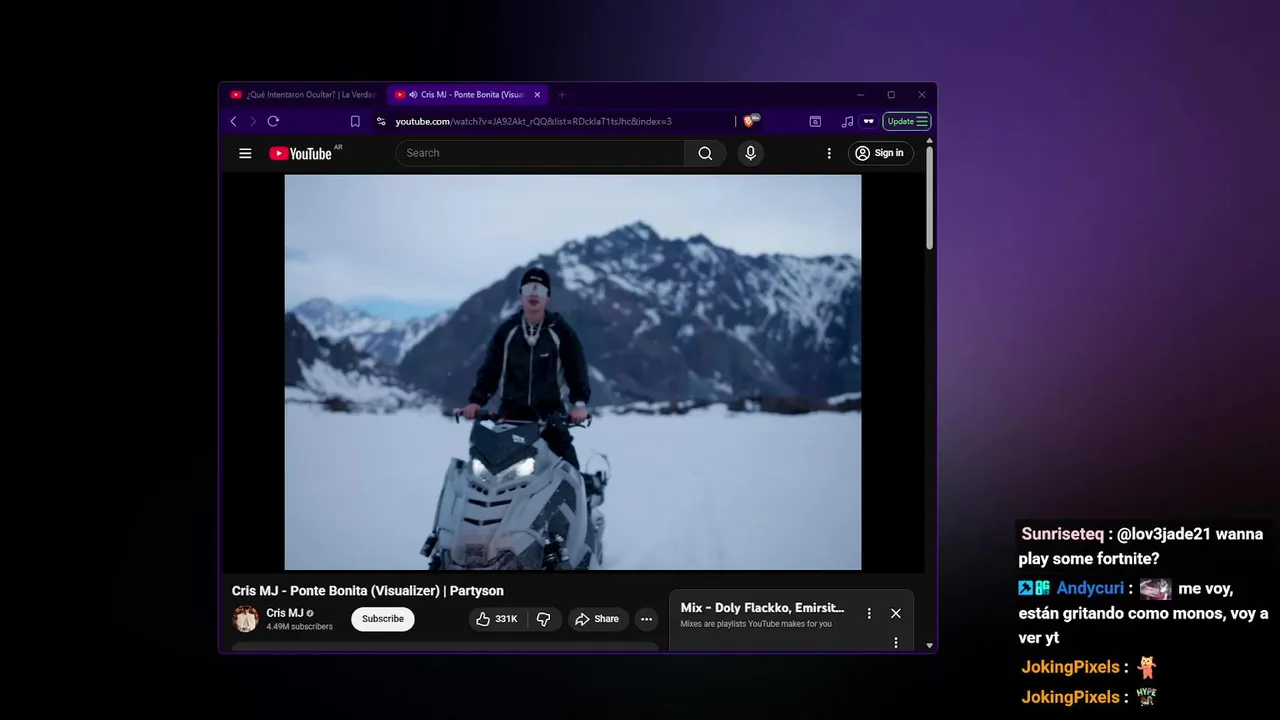The image size is (1280, 720).
Task: Click the video player to pause playback
Action: (573, 372)
